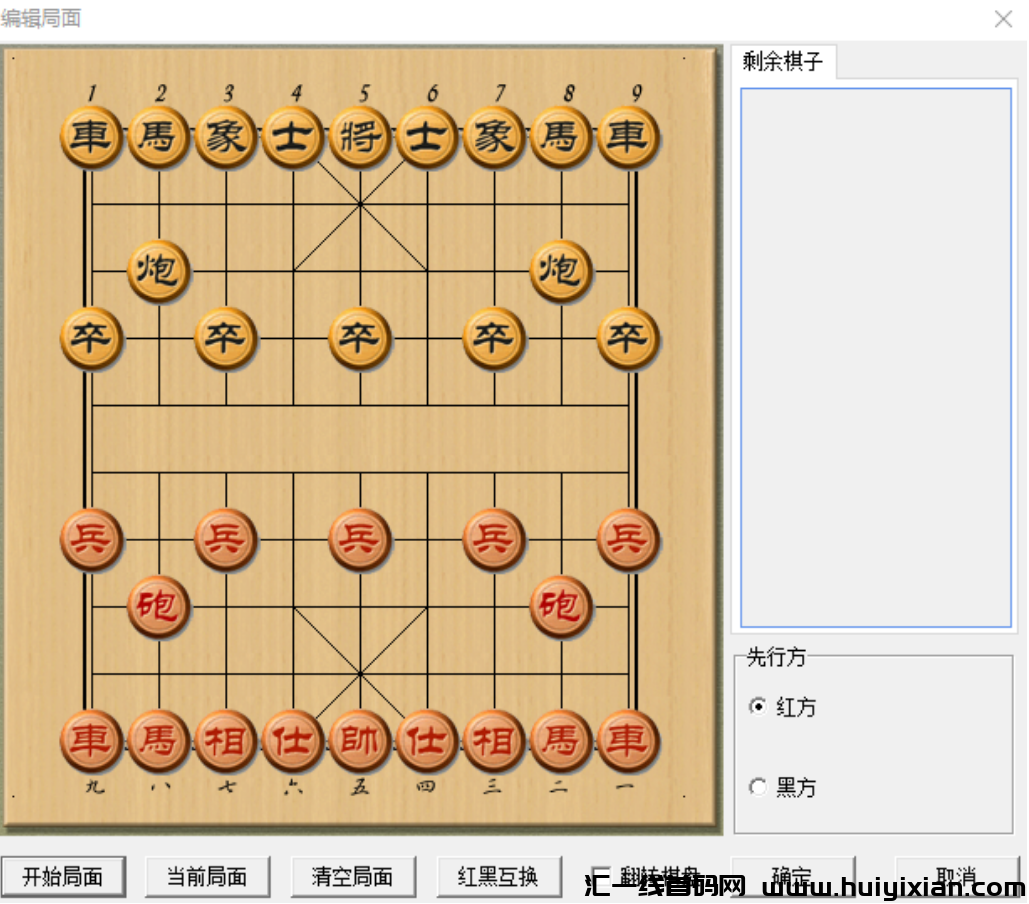The width and height of the screenshot is (1029, 904).
Task: Load the starting position with 开始局面
Action: pos(64,876)
